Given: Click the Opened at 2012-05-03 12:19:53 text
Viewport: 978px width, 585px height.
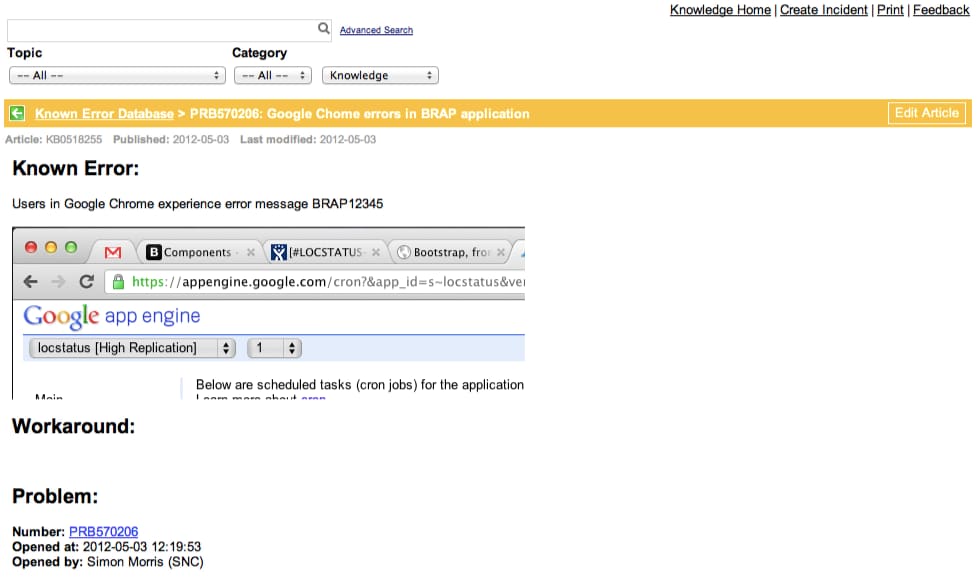Looking at the screenshot, I should [x=107, y=547].
